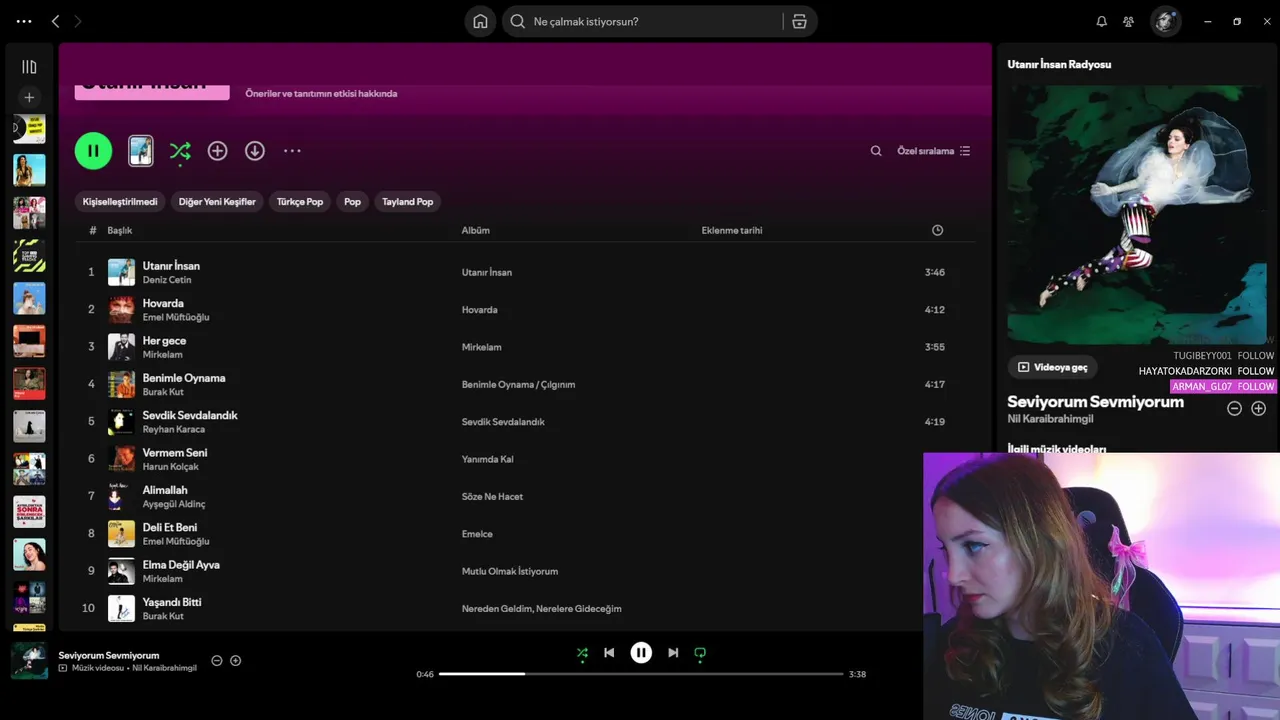Add playlist to library with plus icon

[x=217, y=151]
